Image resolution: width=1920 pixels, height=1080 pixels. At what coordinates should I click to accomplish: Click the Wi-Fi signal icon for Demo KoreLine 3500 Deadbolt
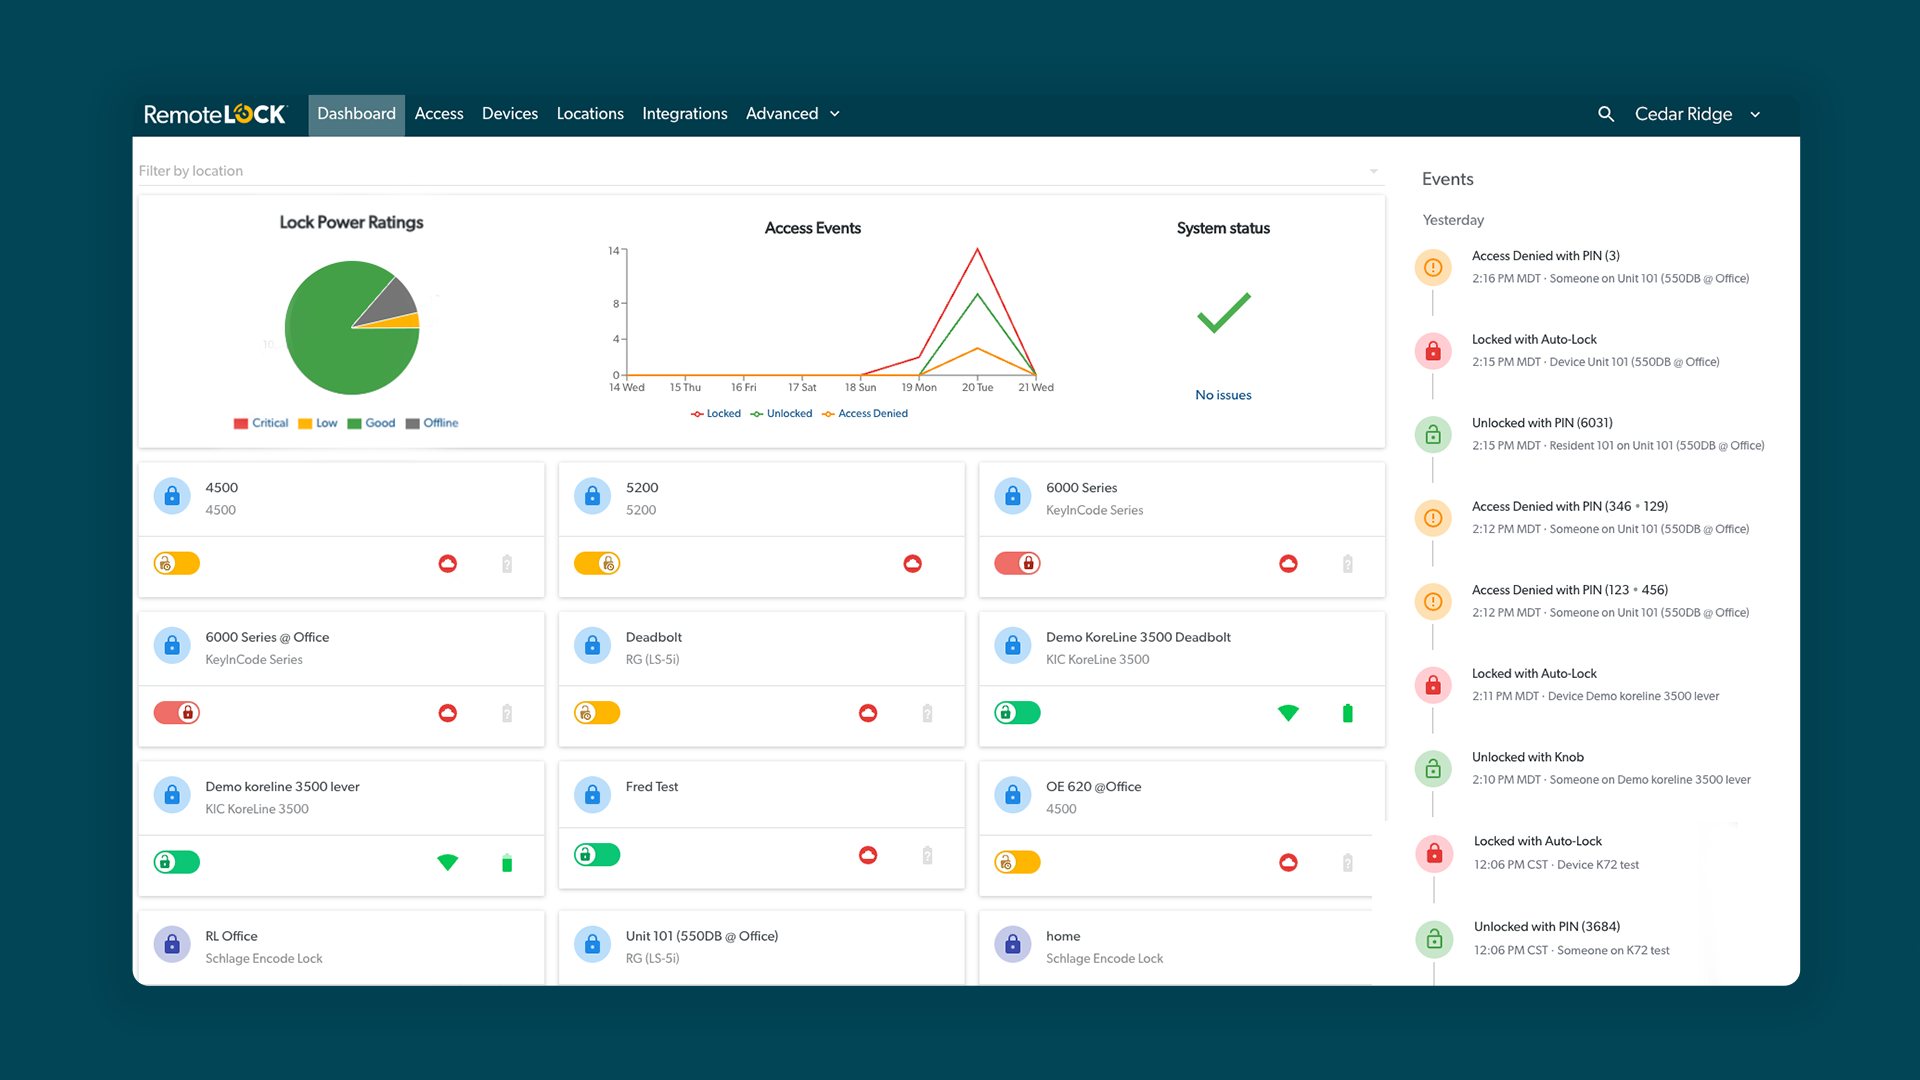pyautogui.click(x=1288, y=713)
